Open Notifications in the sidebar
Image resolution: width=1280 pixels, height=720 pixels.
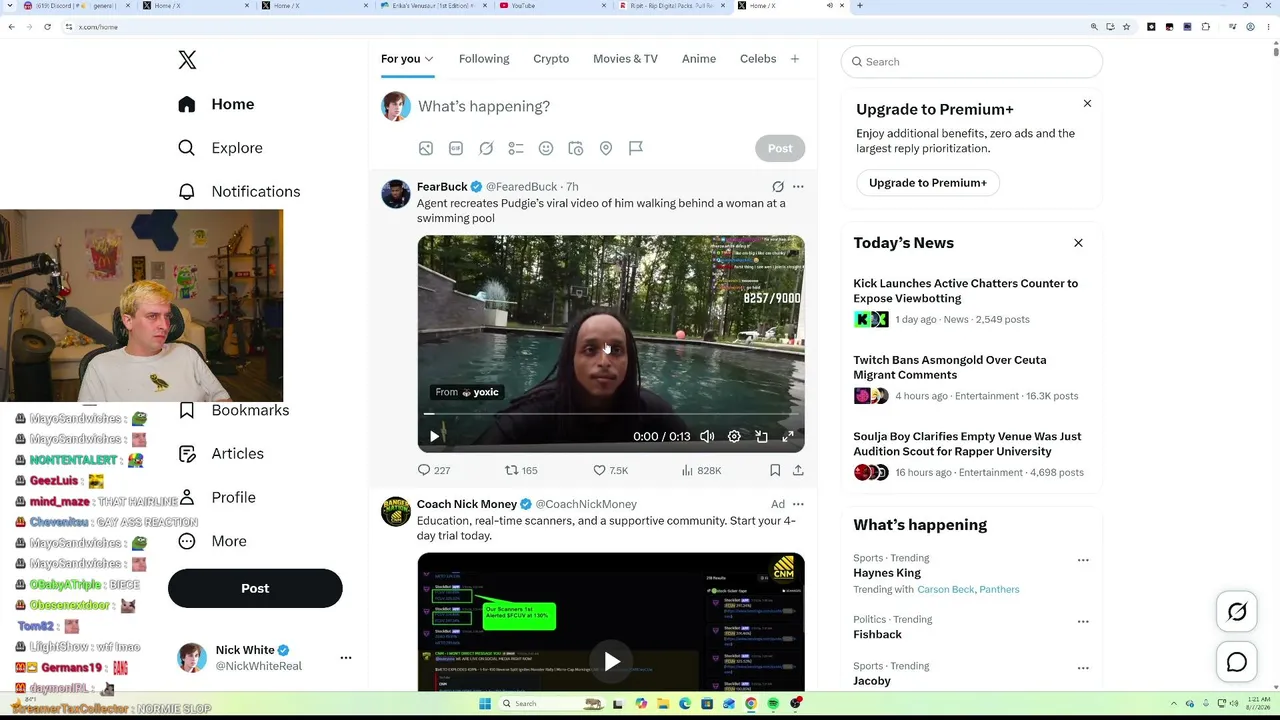coord(238,191)
